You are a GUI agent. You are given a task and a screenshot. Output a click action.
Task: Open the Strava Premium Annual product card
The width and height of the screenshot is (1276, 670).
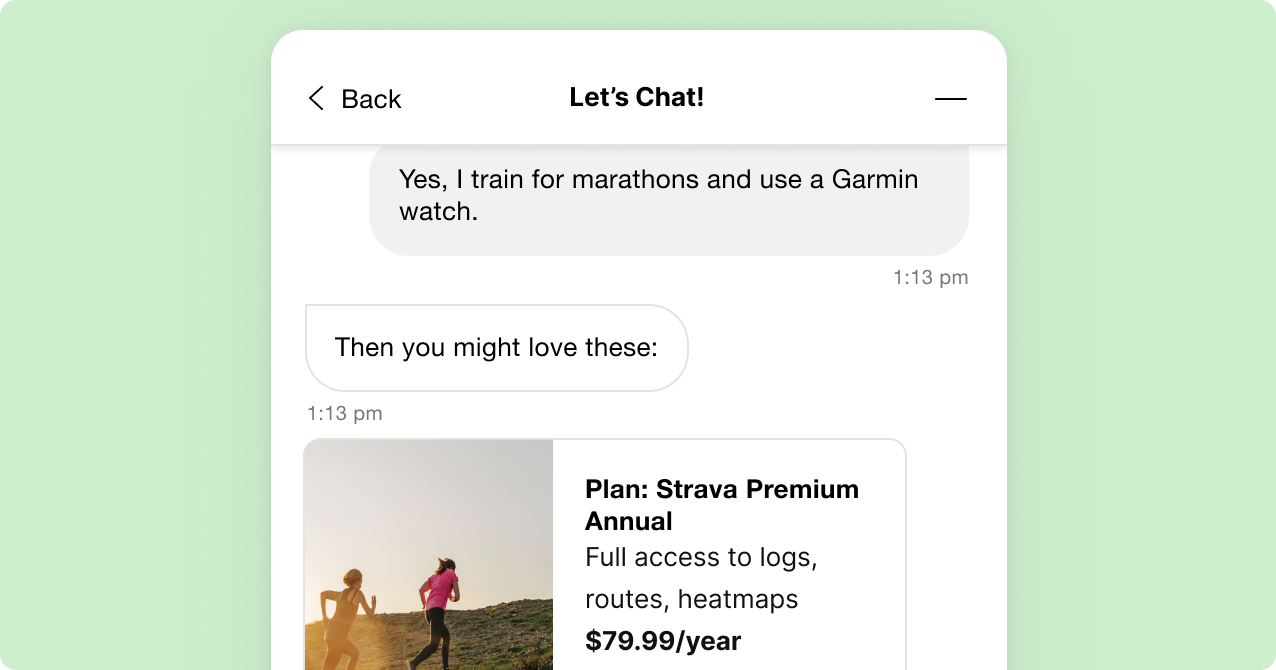tap(604, 555)
